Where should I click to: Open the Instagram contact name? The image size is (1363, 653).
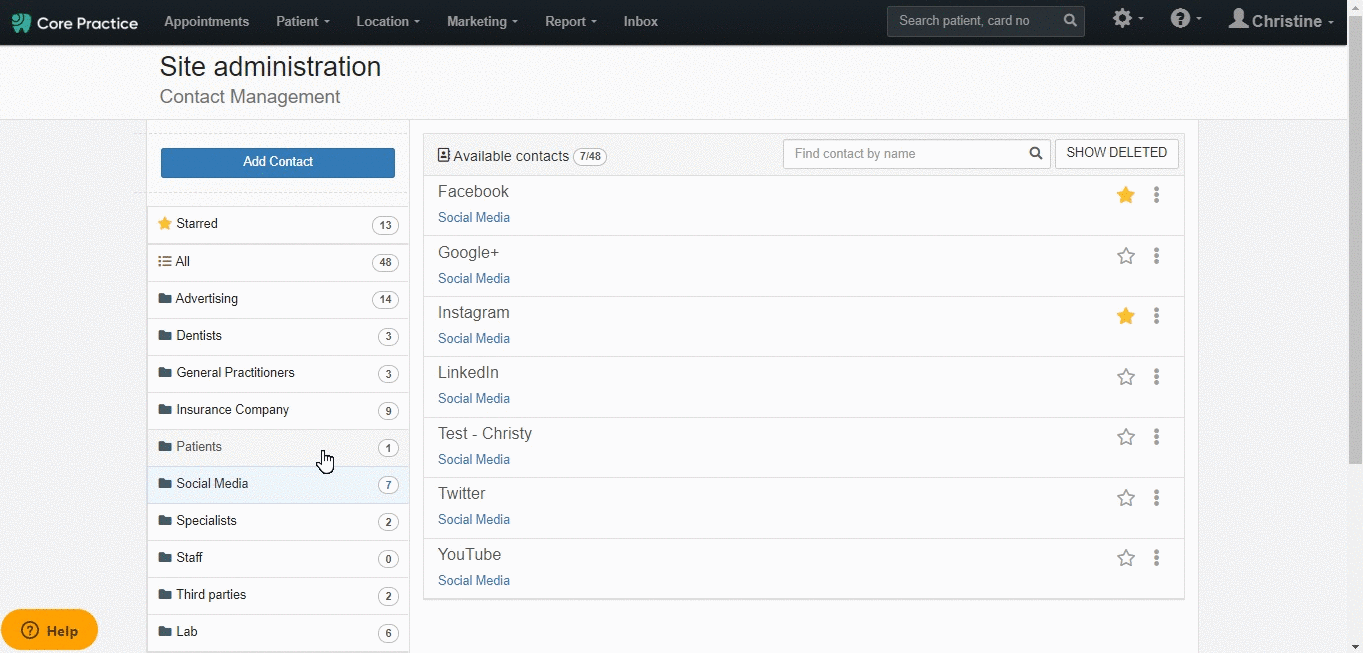coord(474,313)
